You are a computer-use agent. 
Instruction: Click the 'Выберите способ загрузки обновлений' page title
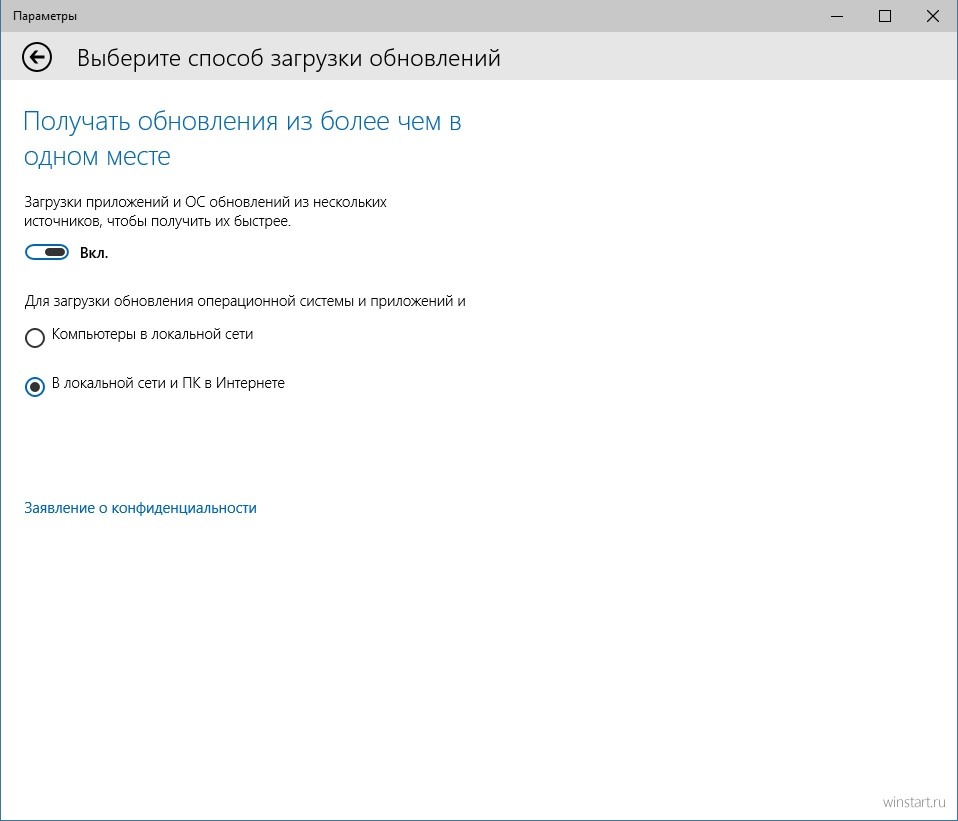tap(288, 58)
